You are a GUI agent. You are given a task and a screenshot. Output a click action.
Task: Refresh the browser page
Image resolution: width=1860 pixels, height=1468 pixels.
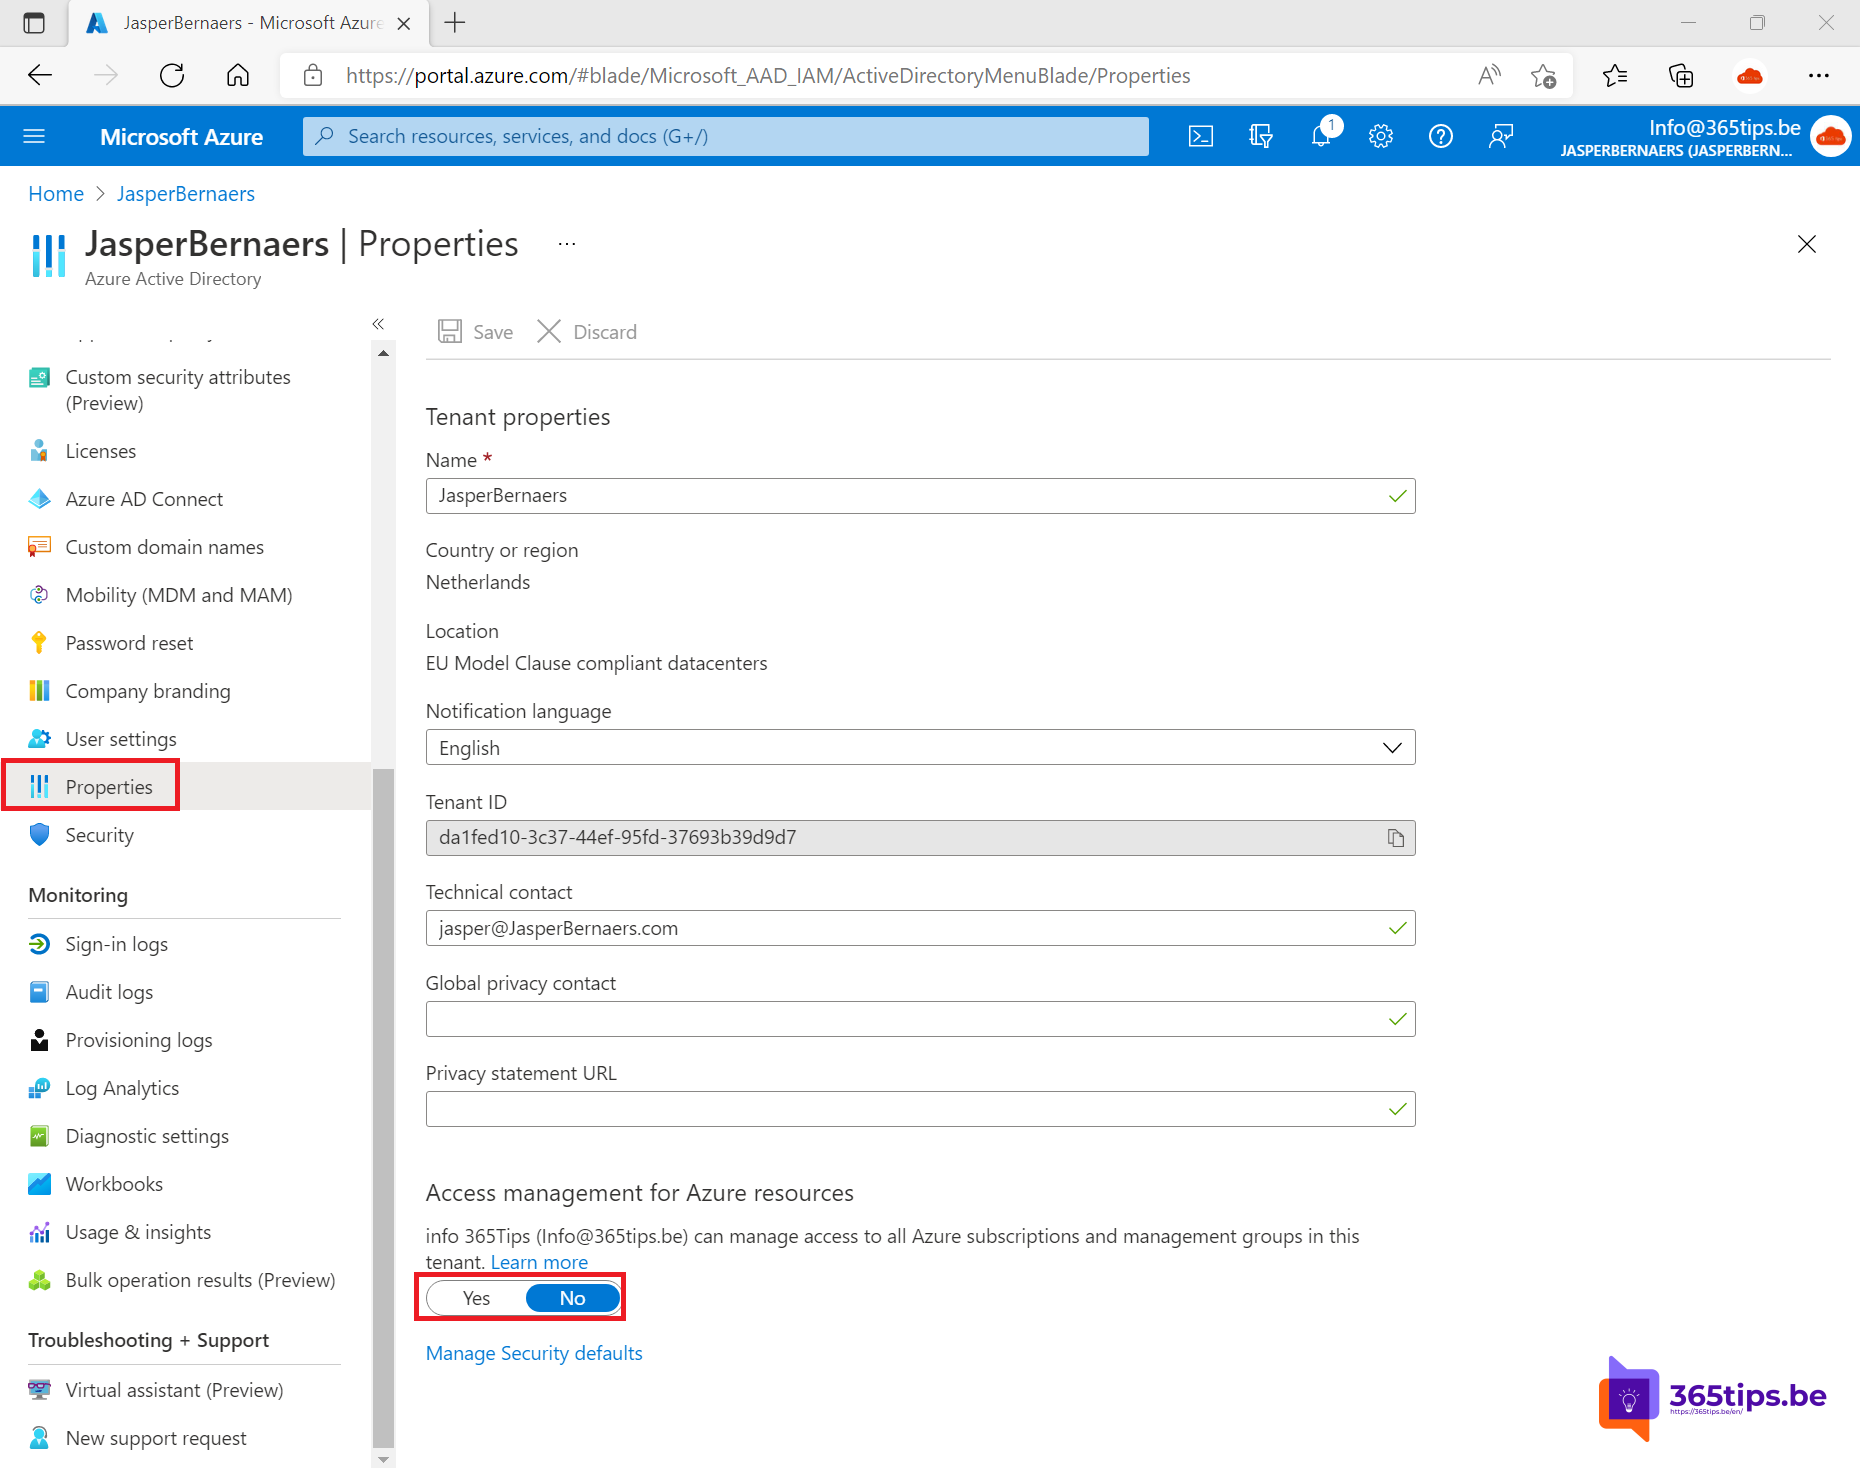coord(172,76)
